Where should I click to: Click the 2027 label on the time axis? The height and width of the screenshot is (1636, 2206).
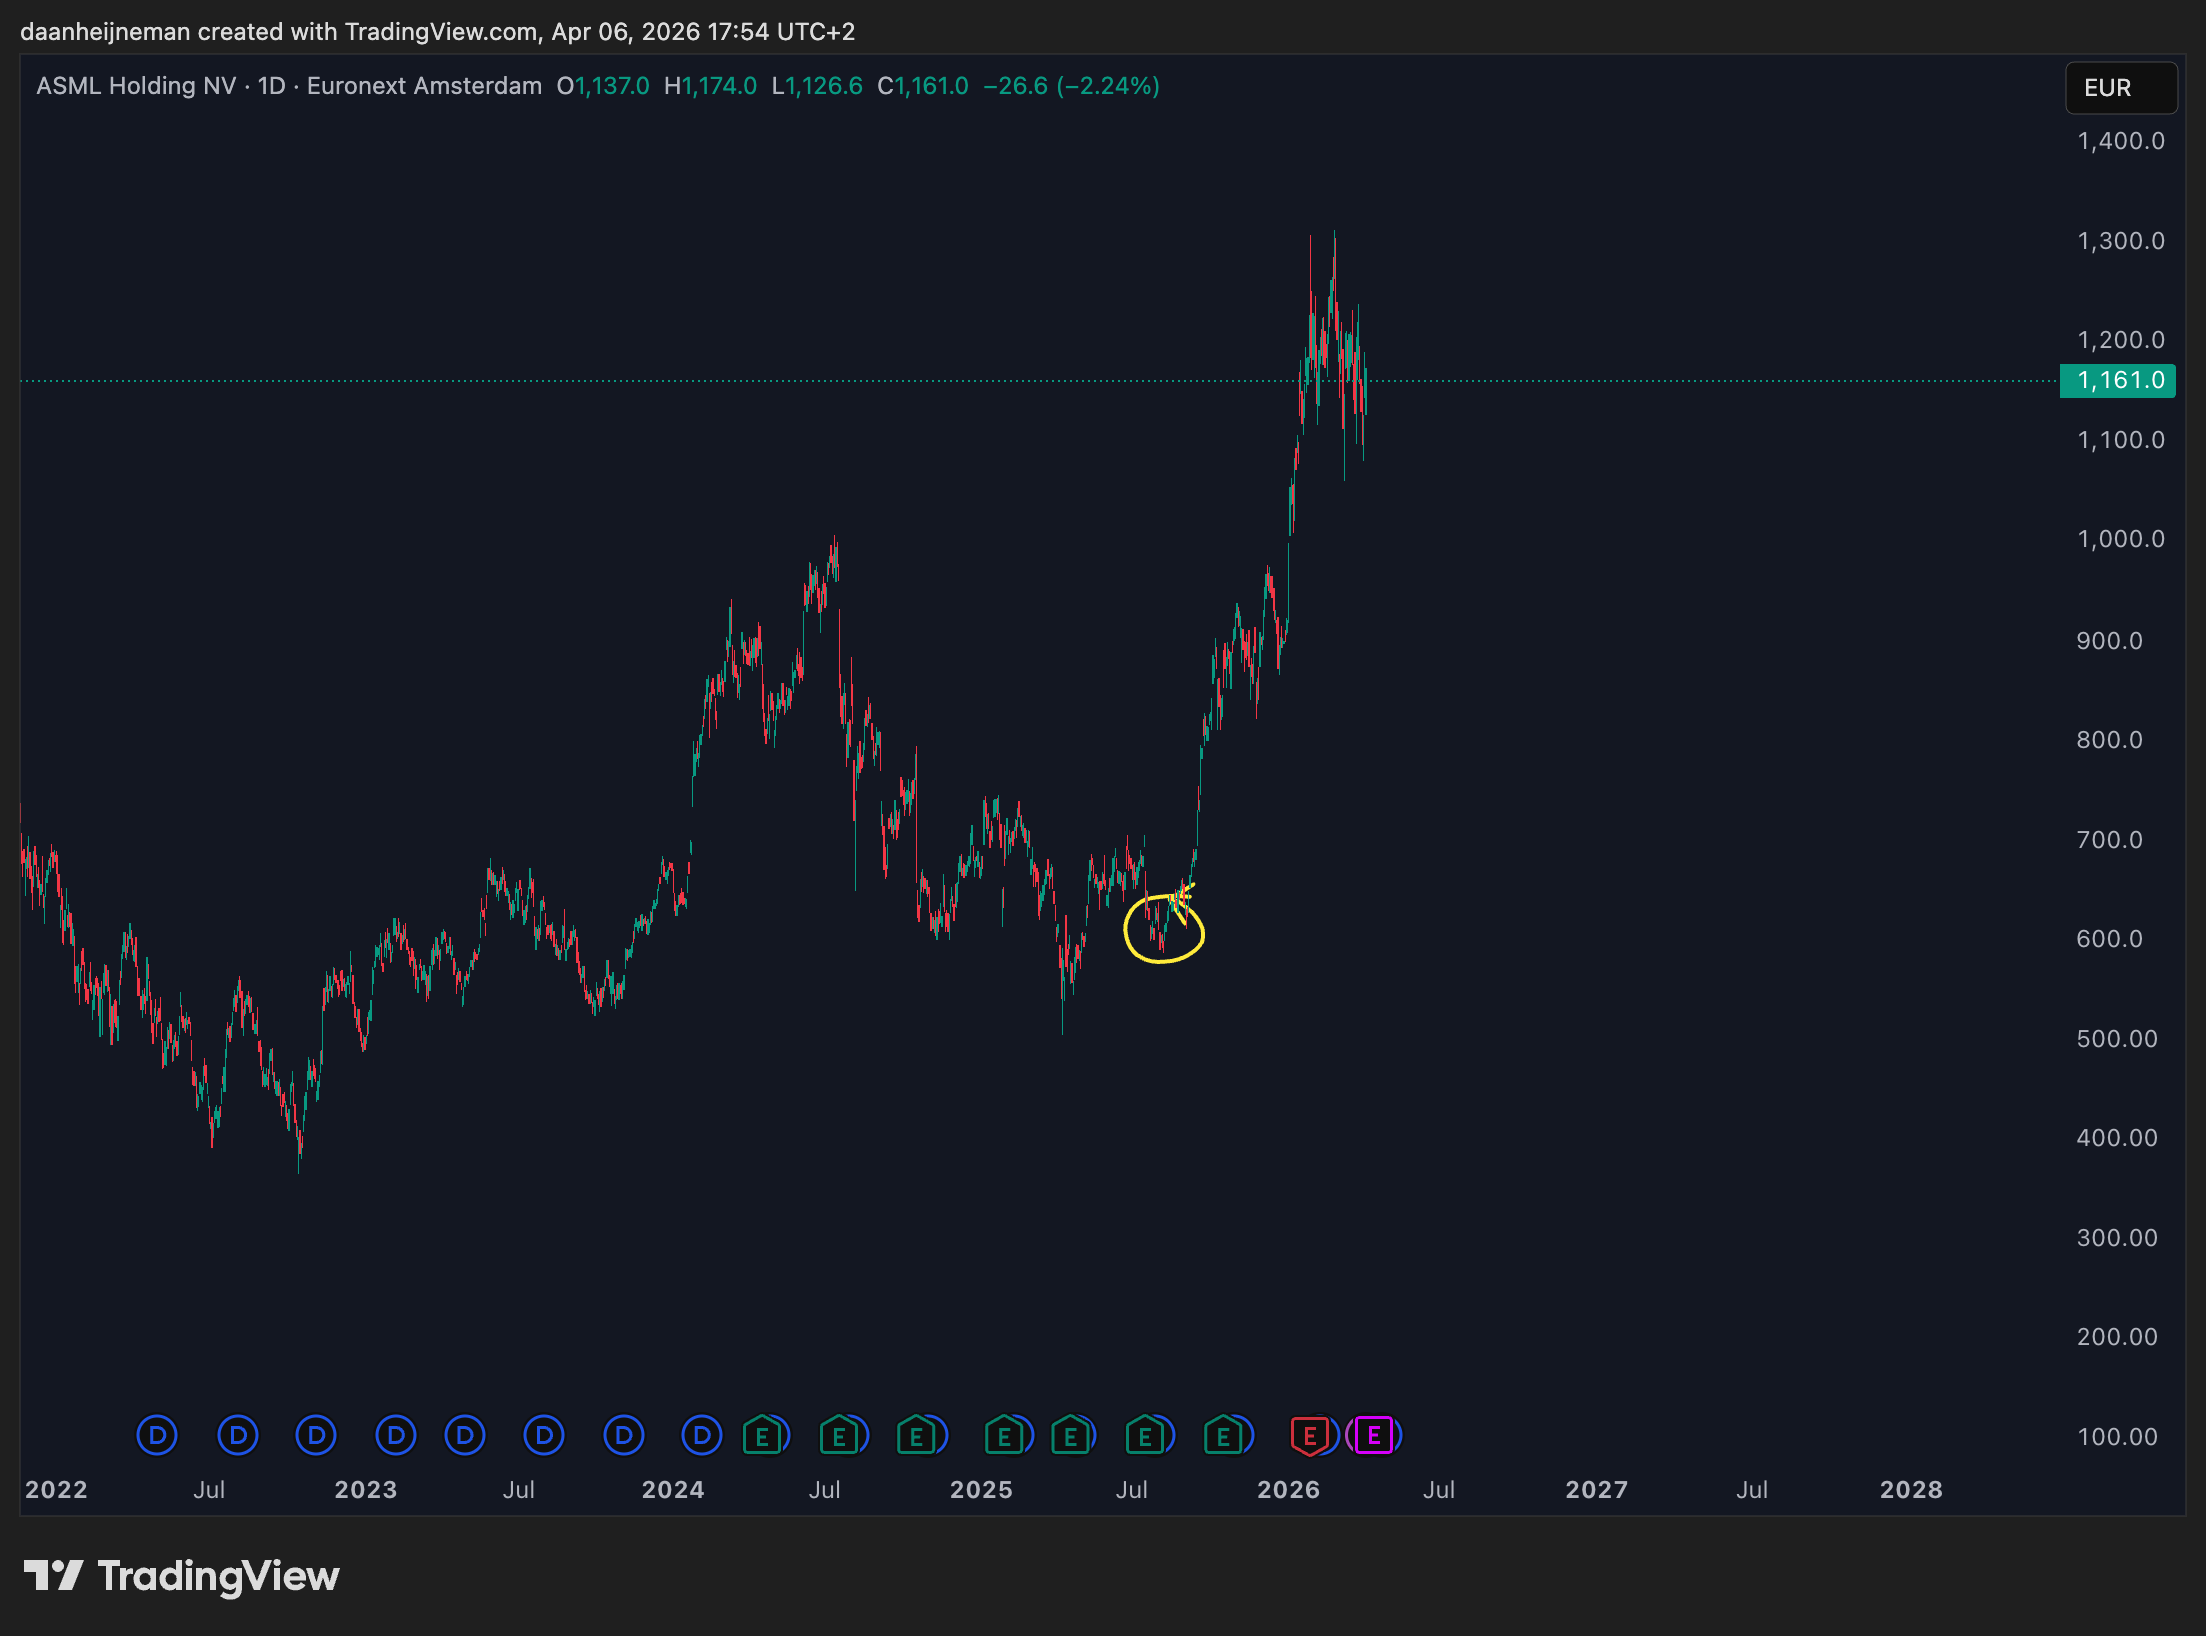(x=1597, y=1490)
